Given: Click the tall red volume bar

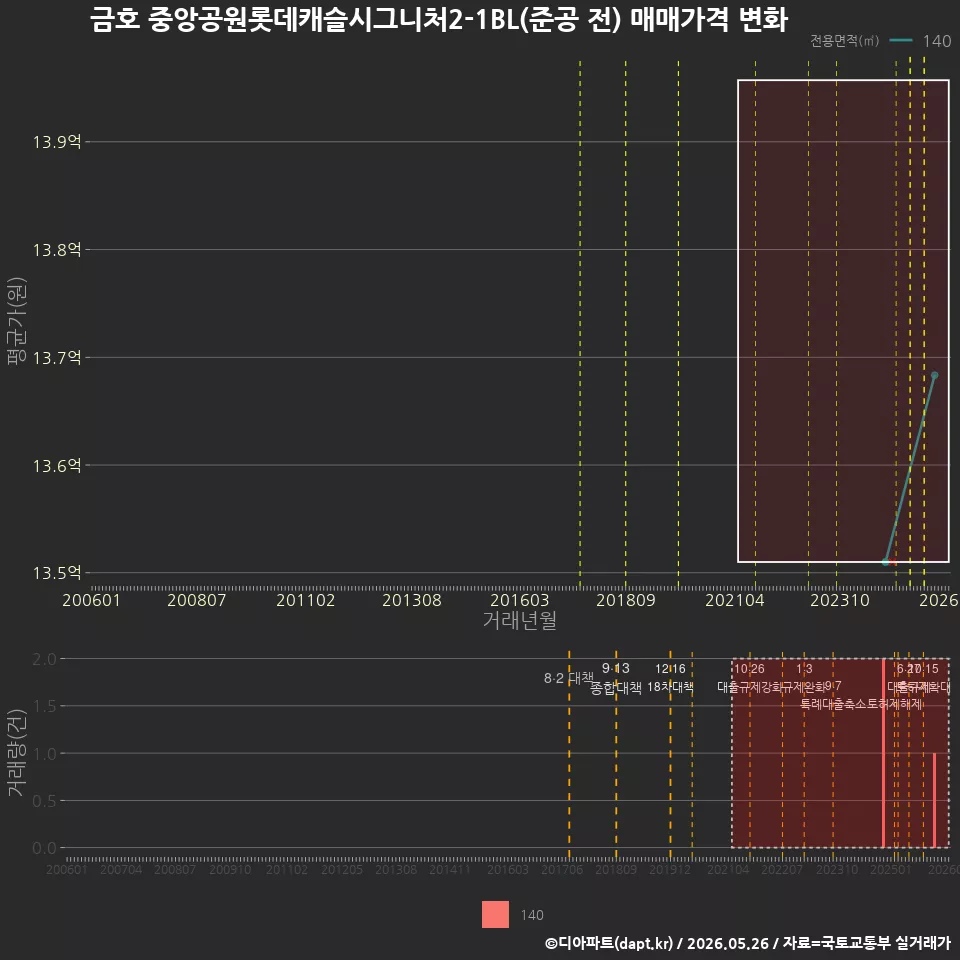Looking at the screenshot, I should (883, 753).
